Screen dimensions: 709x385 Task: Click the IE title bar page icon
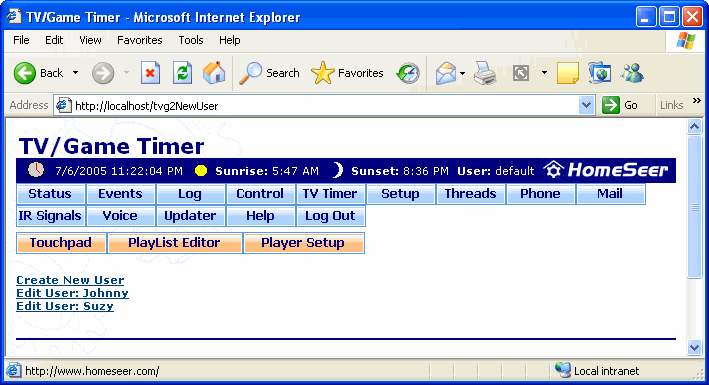(14, 16)
